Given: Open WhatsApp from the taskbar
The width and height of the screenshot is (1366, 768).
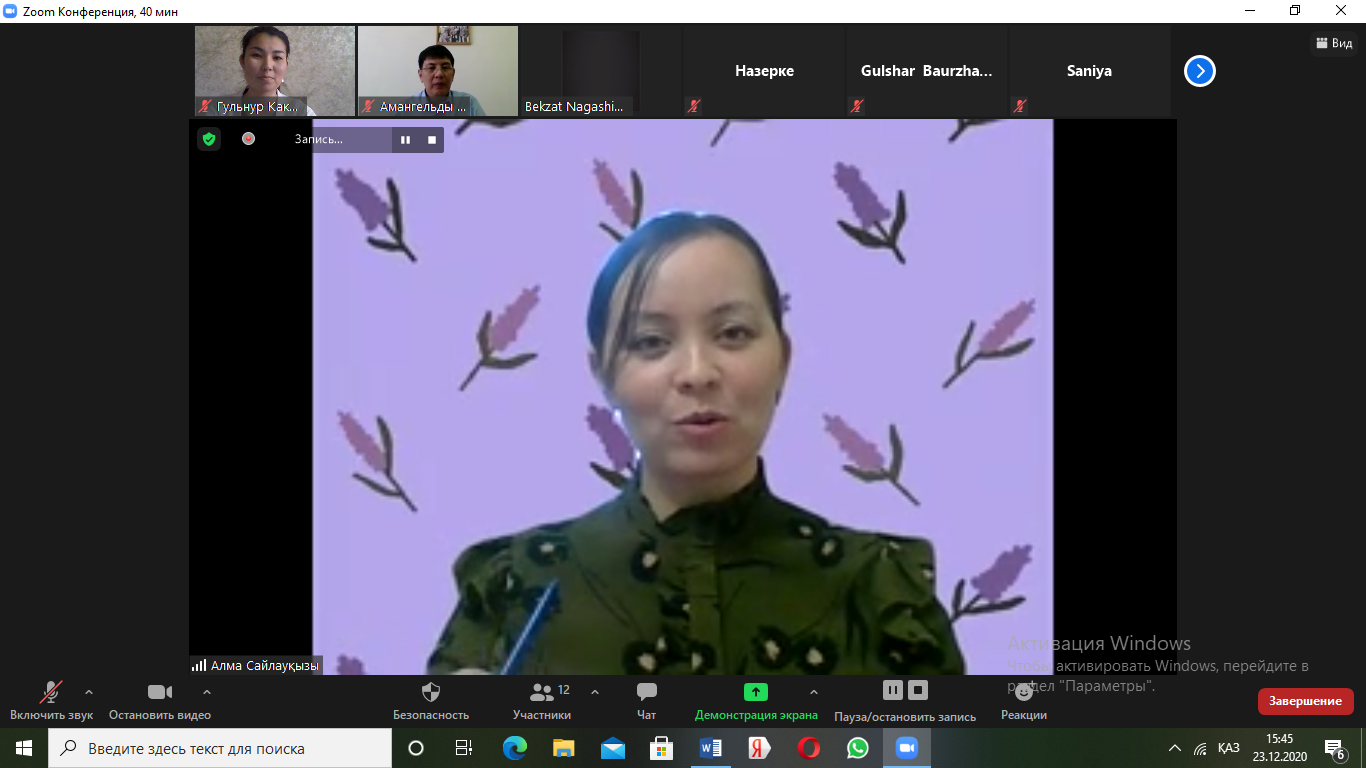Looking at the screenshot, I should tap(858, 748).
